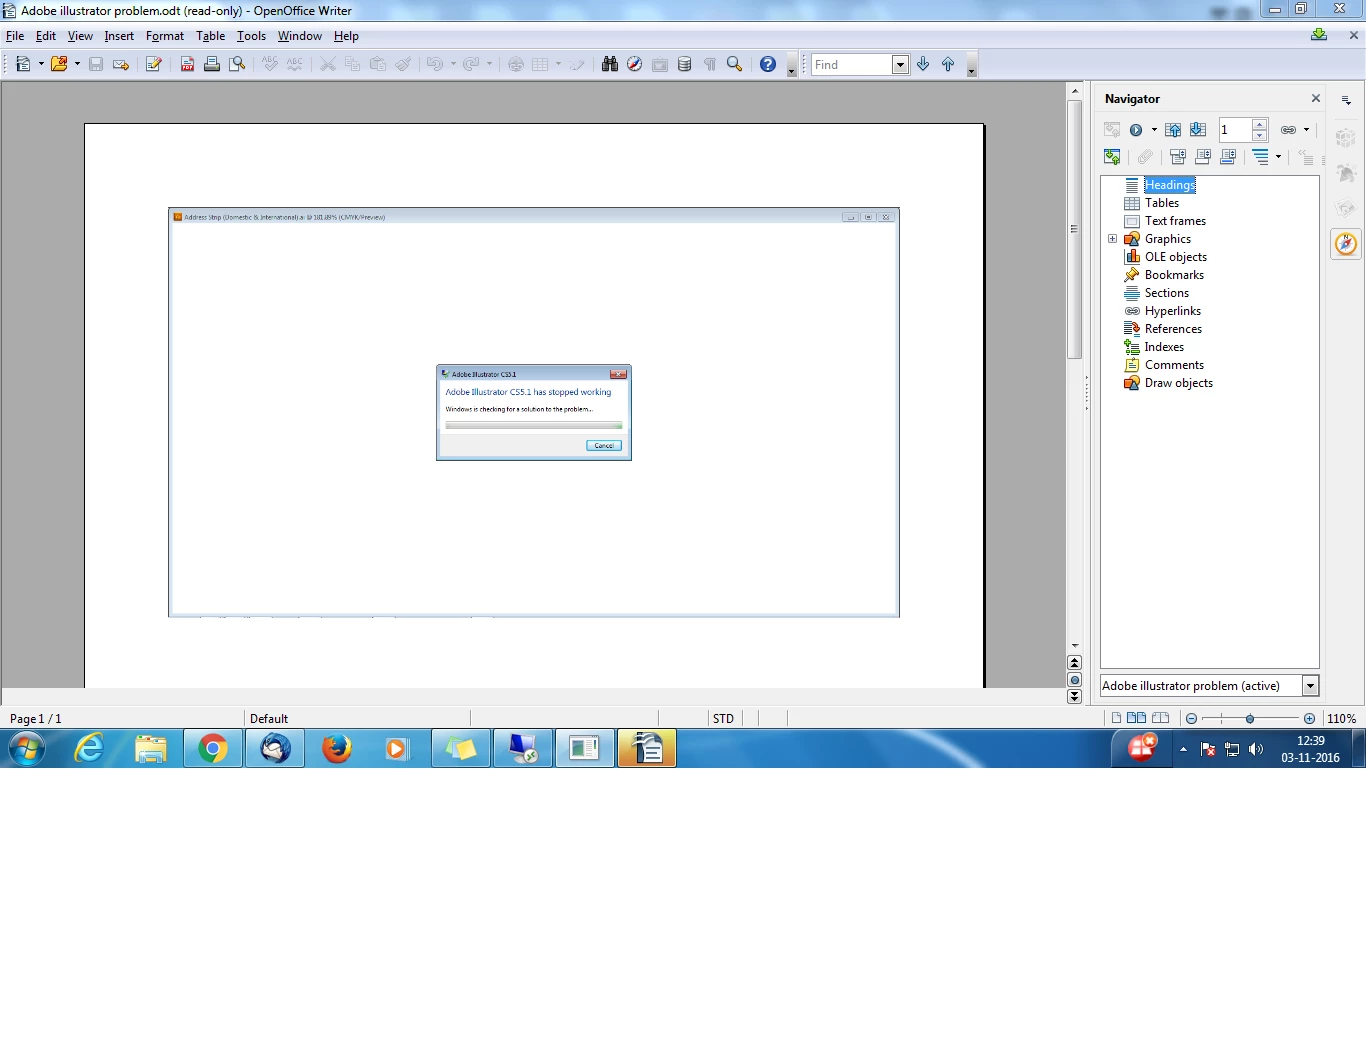Open the Edit menu
The image size is (1366, 1052).
(x=46, y=36)
